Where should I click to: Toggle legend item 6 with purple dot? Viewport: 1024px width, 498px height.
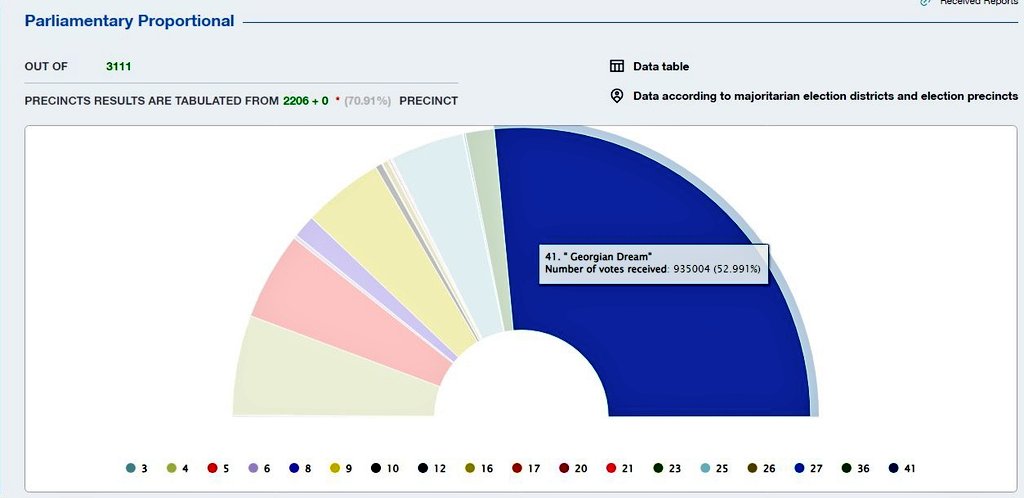pos(259,468)
